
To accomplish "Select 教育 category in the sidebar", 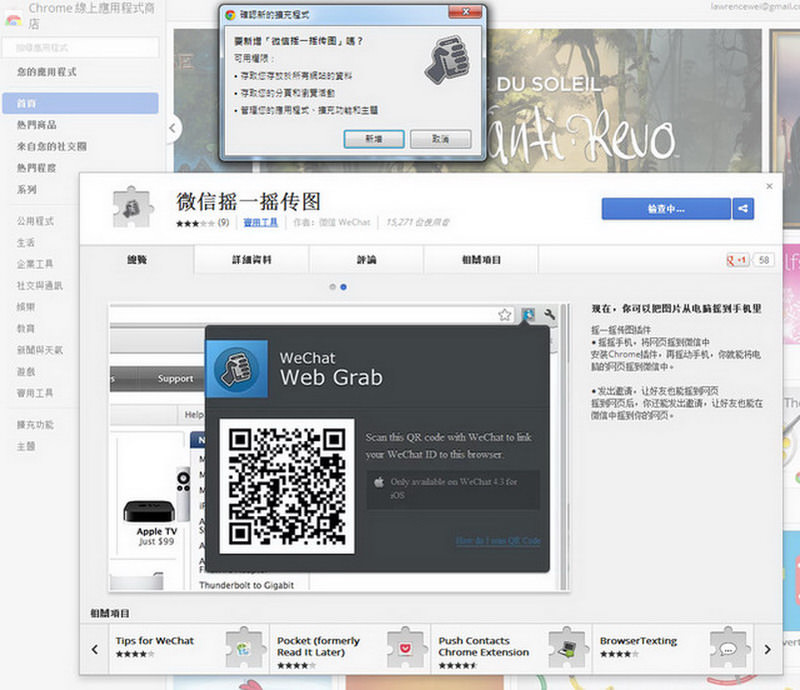I will pyautogui.click(x=26, y=328).
